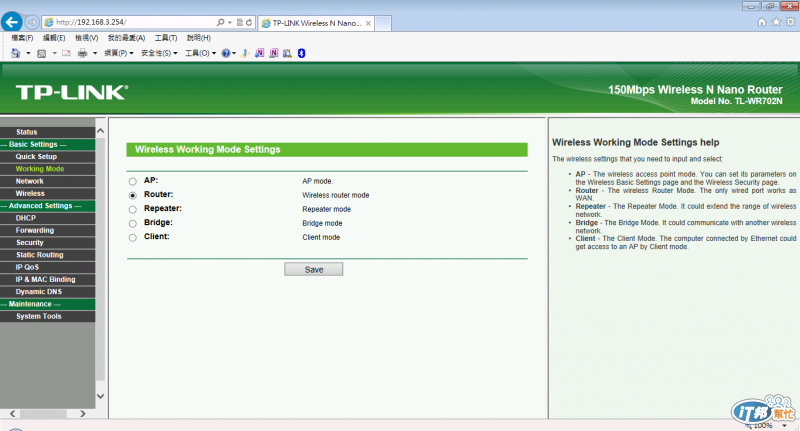Open the 安全性(S) dropdown menu

pyautogui.click(x=159, y=53)
